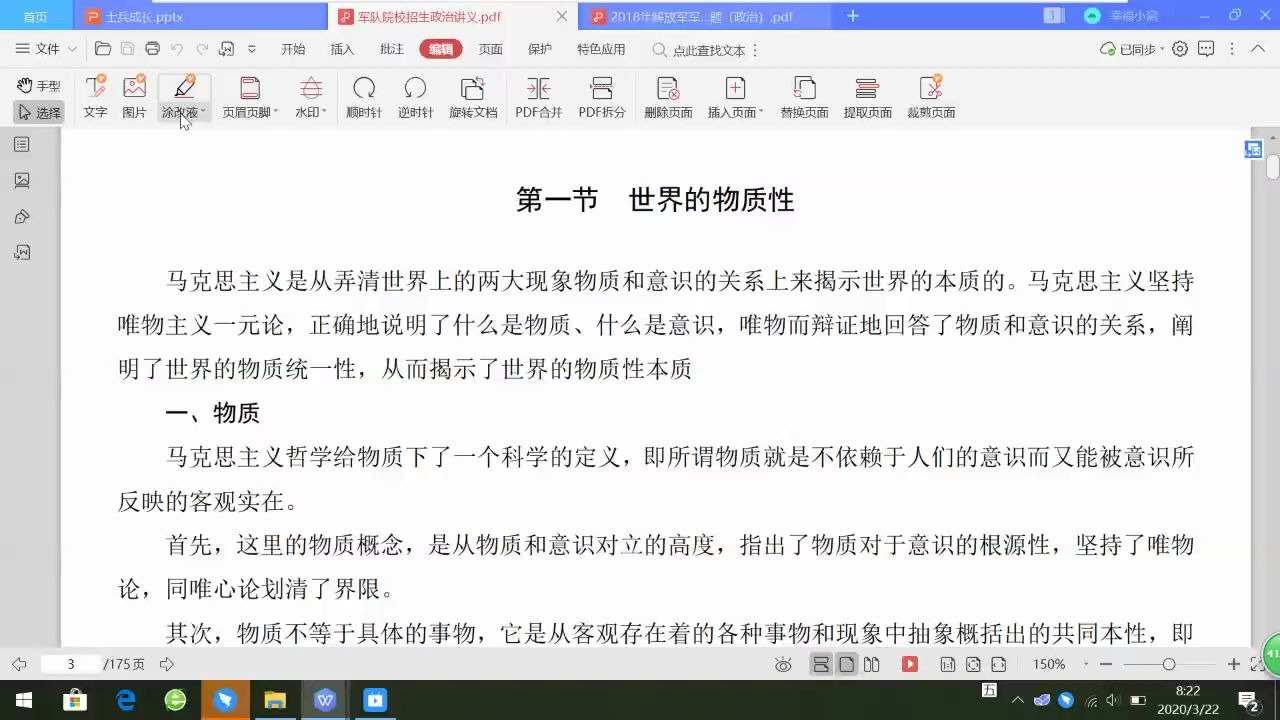Open the 页眉页脚 header footer tool
1280x720 pixels.
point(250,97)
